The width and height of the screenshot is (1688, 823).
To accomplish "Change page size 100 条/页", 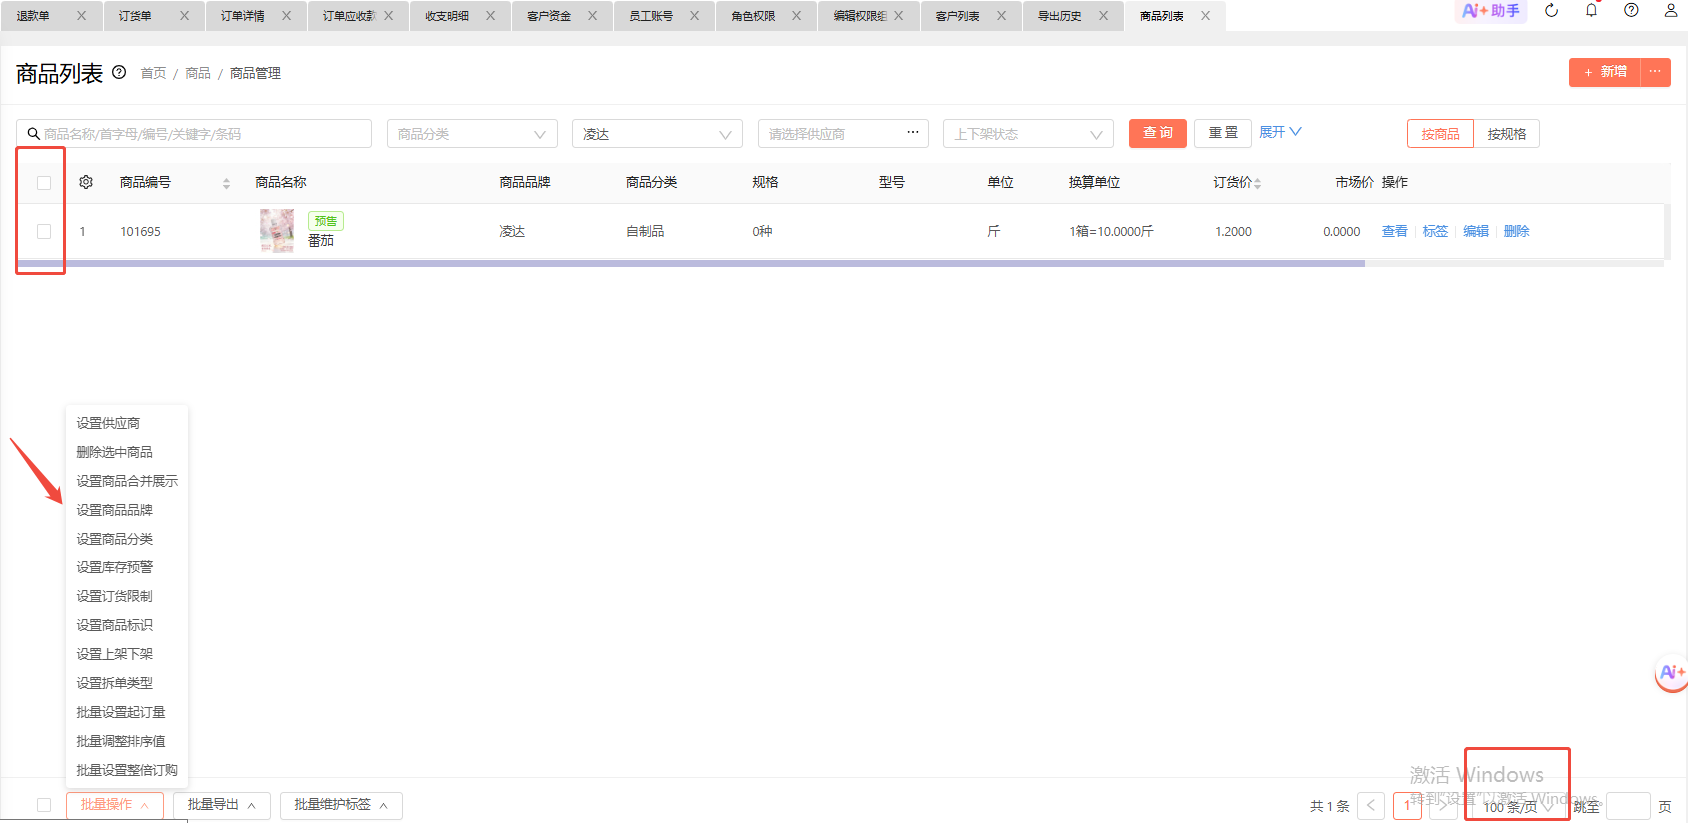I will point(1517,806).
